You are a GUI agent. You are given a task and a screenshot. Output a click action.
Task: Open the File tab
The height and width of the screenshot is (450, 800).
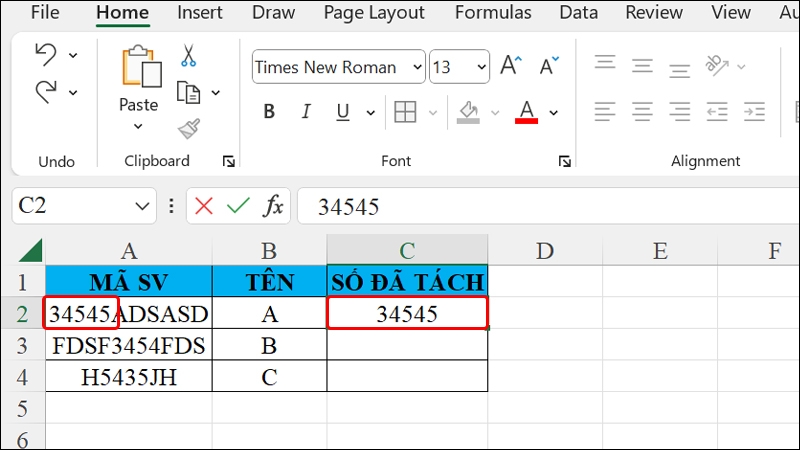(45, 12)
